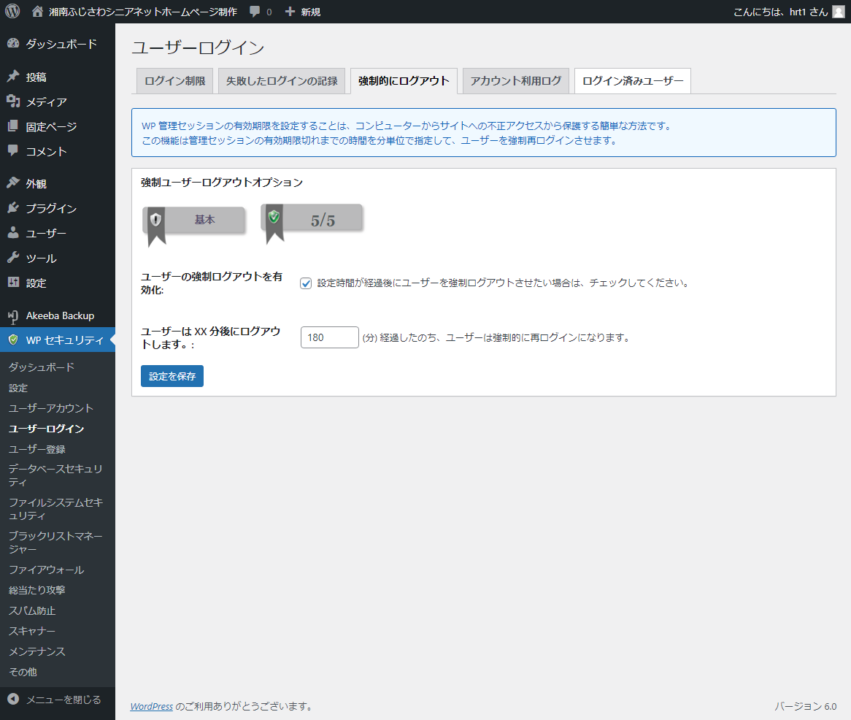Open アカウント利用ログ tab
Image resolution: width=851 pixels, height=720 pixels.
[516, 81]
